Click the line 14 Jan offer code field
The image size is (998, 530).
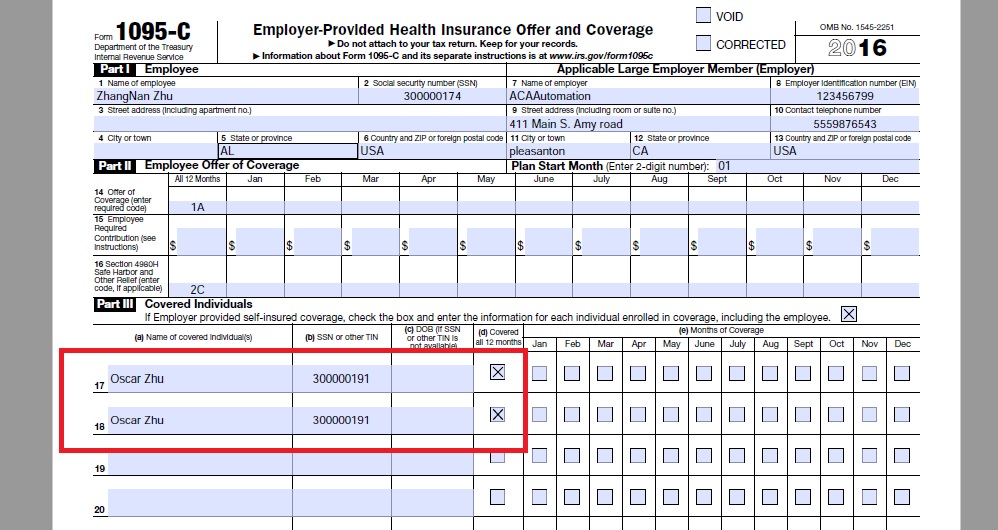[x=255, y=207]
